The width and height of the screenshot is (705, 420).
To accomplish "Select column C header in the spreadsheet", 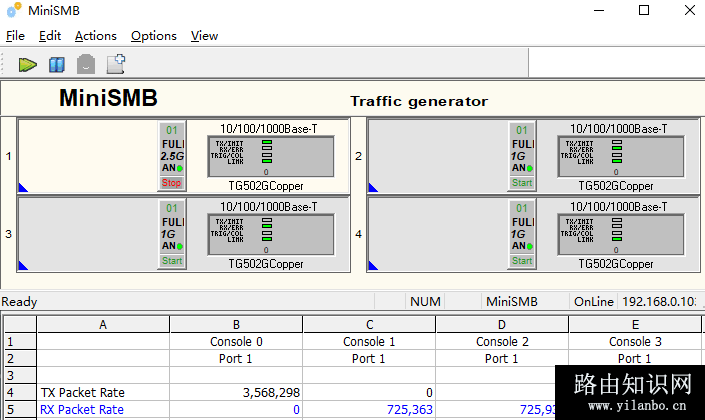I will pos(369,325).
